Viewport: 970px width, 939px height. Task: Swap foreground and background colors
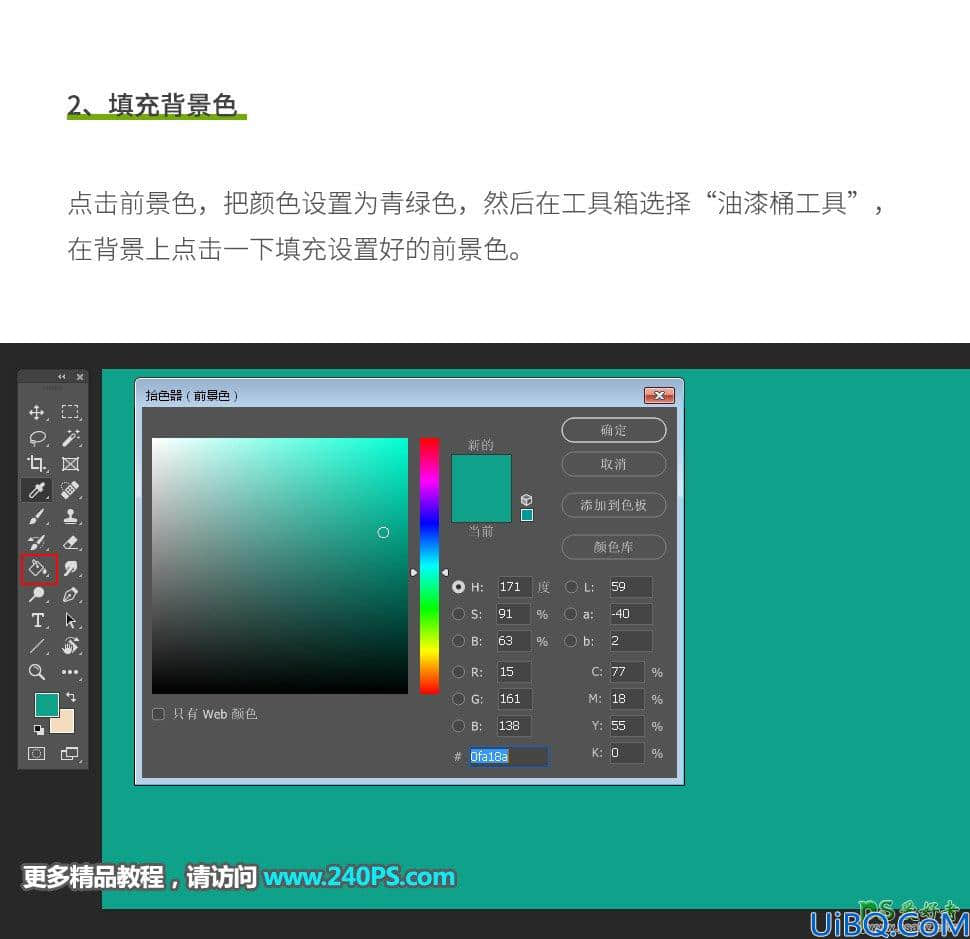pos(71,697)
